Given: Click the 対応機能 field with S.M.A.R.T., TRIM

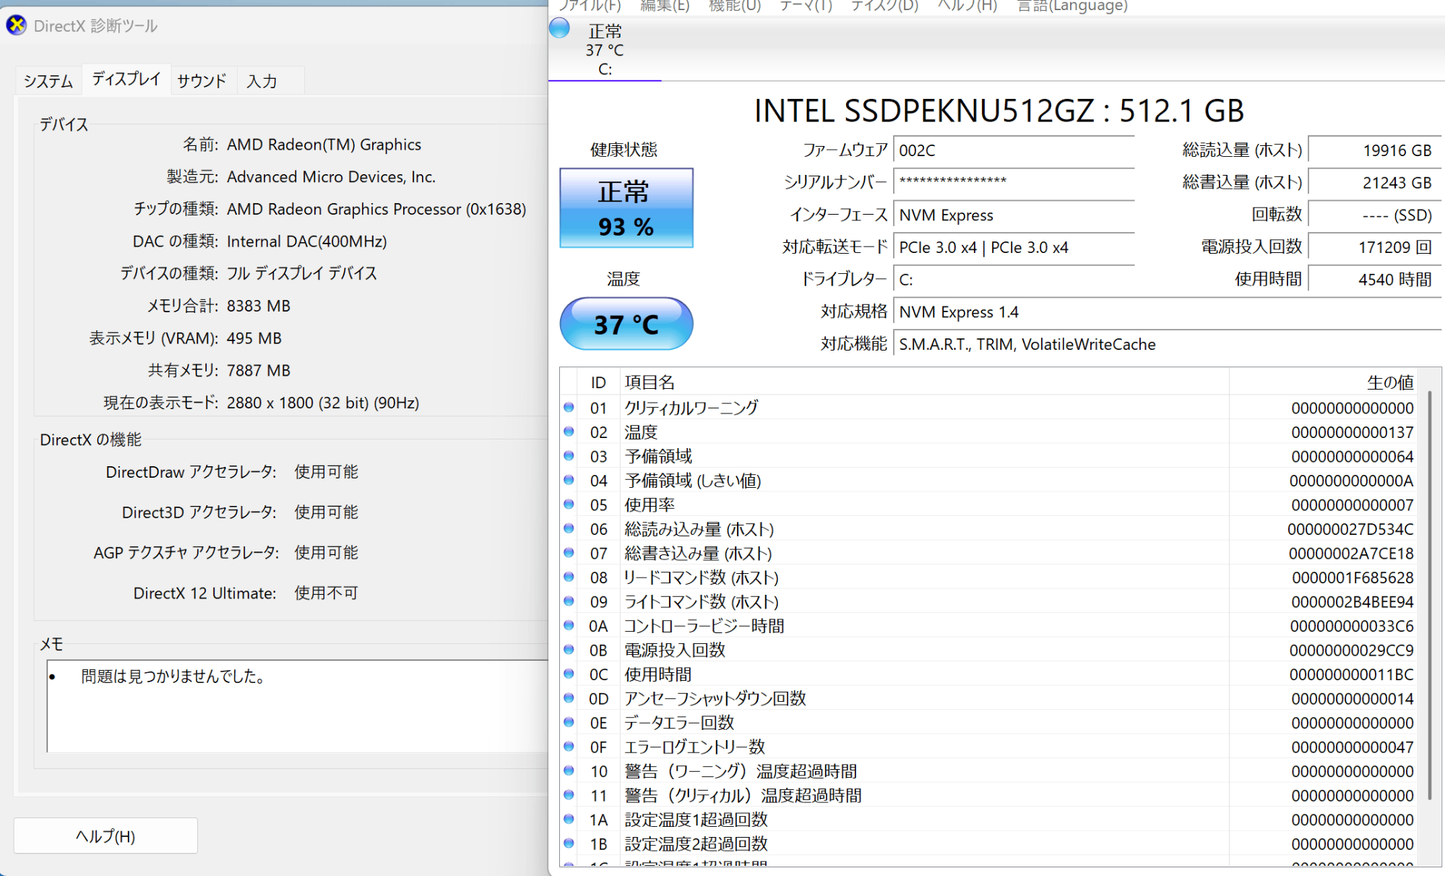Looking at the screenshot, I should tap(1167, 344).
